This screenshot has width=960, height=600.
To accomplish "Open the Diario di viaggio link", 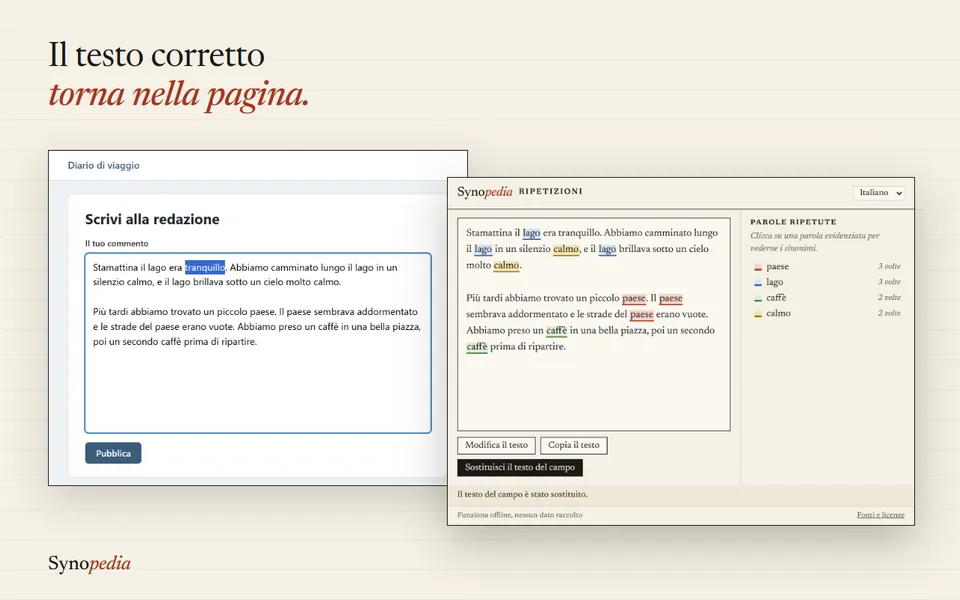I will (103, 165).
